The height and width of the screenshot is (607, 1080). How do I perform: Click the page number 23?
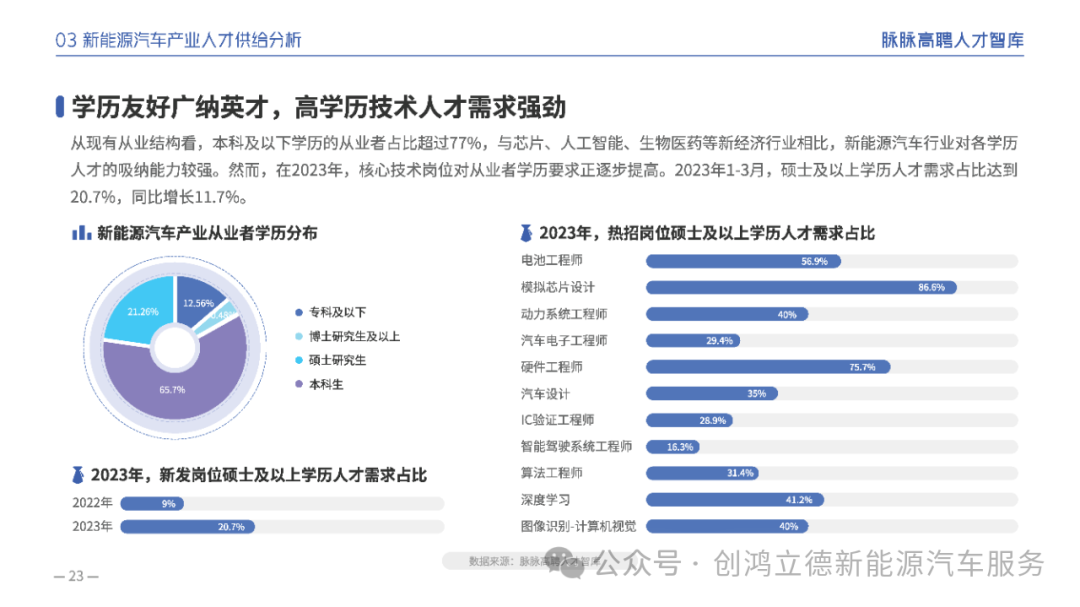coord(76,576)
